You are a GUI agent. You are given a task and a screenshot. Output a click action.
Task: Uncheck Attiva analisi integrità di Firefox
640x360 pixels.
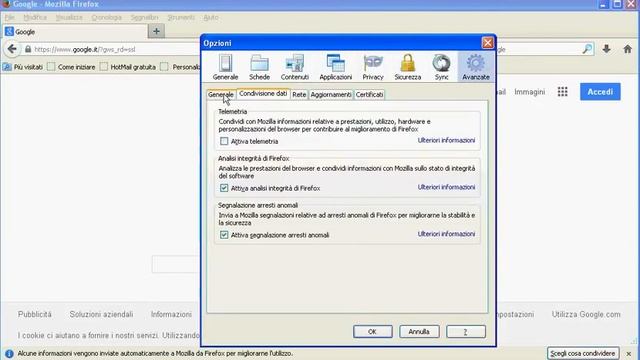[x=224, y=188]
